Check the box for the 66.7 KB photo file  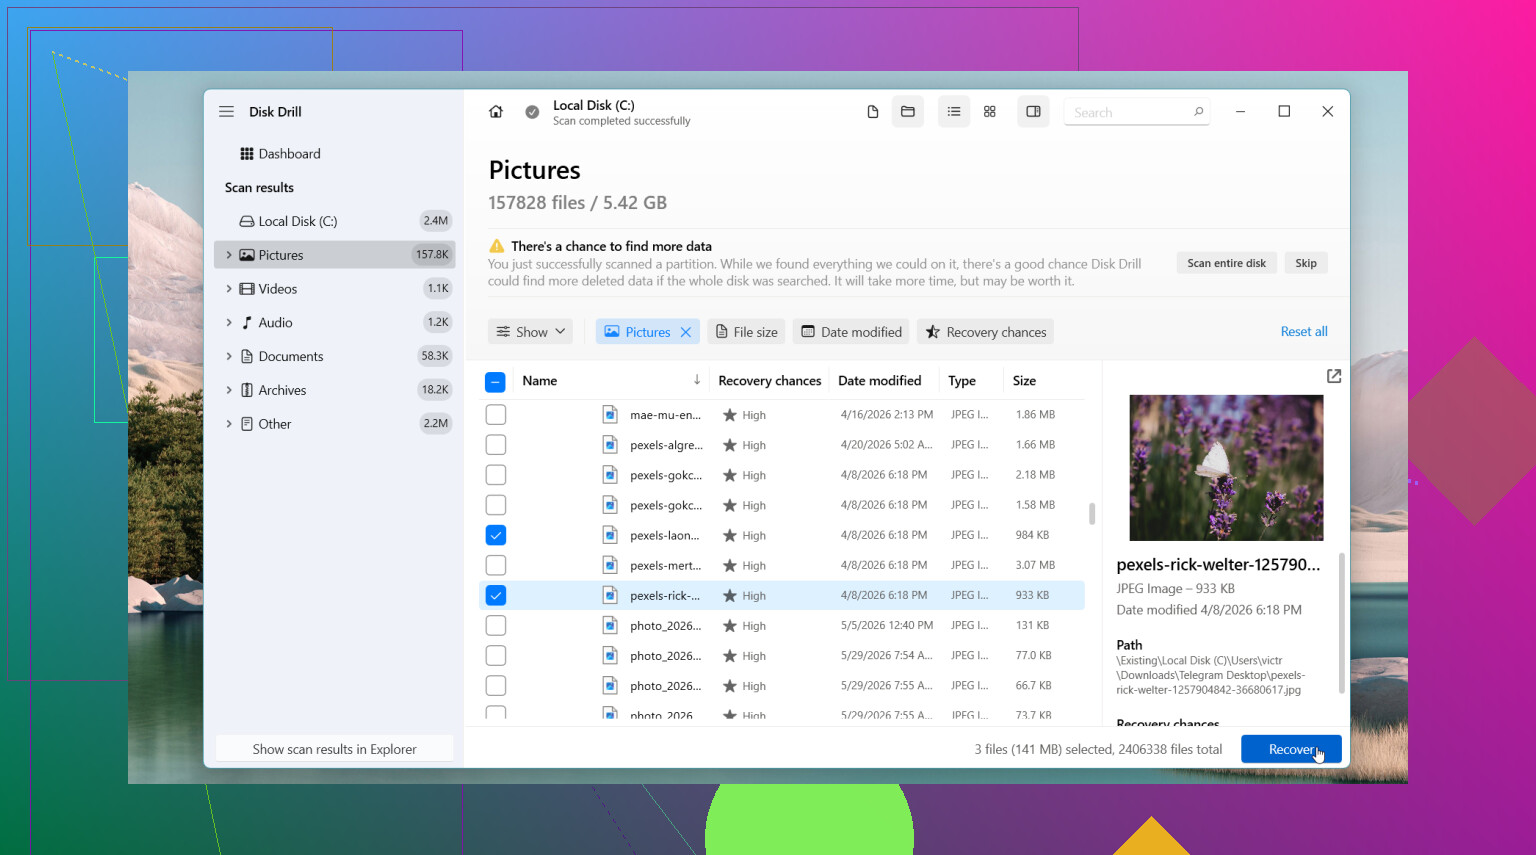(495, 685)
